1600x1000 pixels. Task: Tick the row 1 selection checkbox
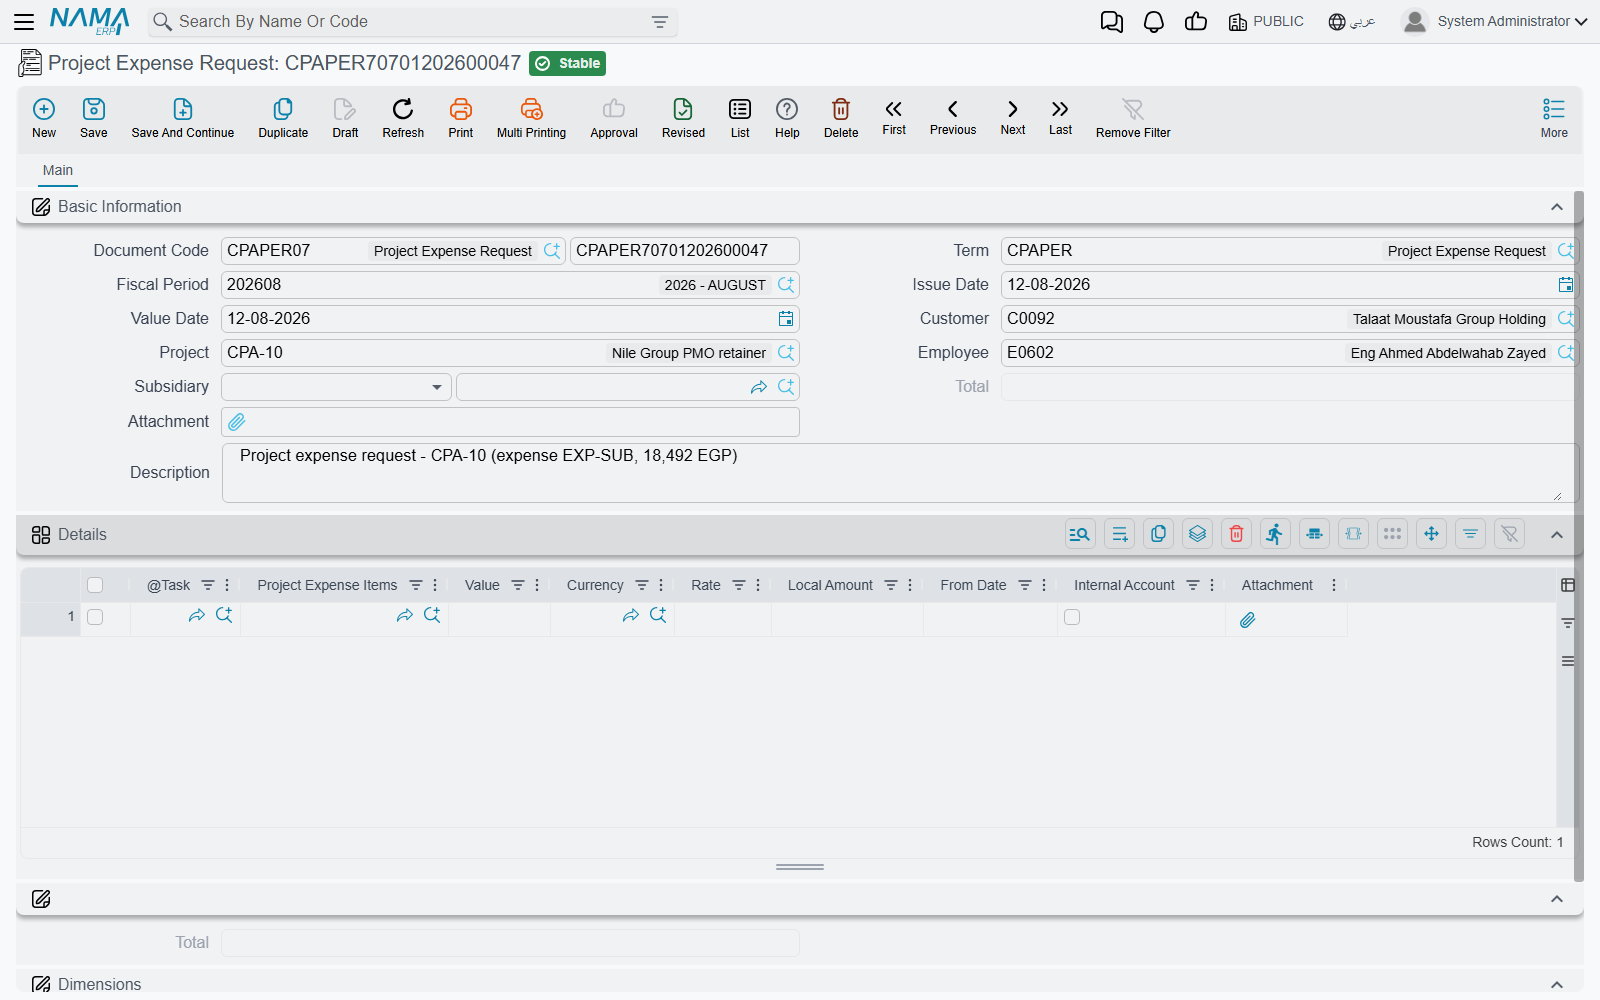pyautogui.click(x=95, y=617)
